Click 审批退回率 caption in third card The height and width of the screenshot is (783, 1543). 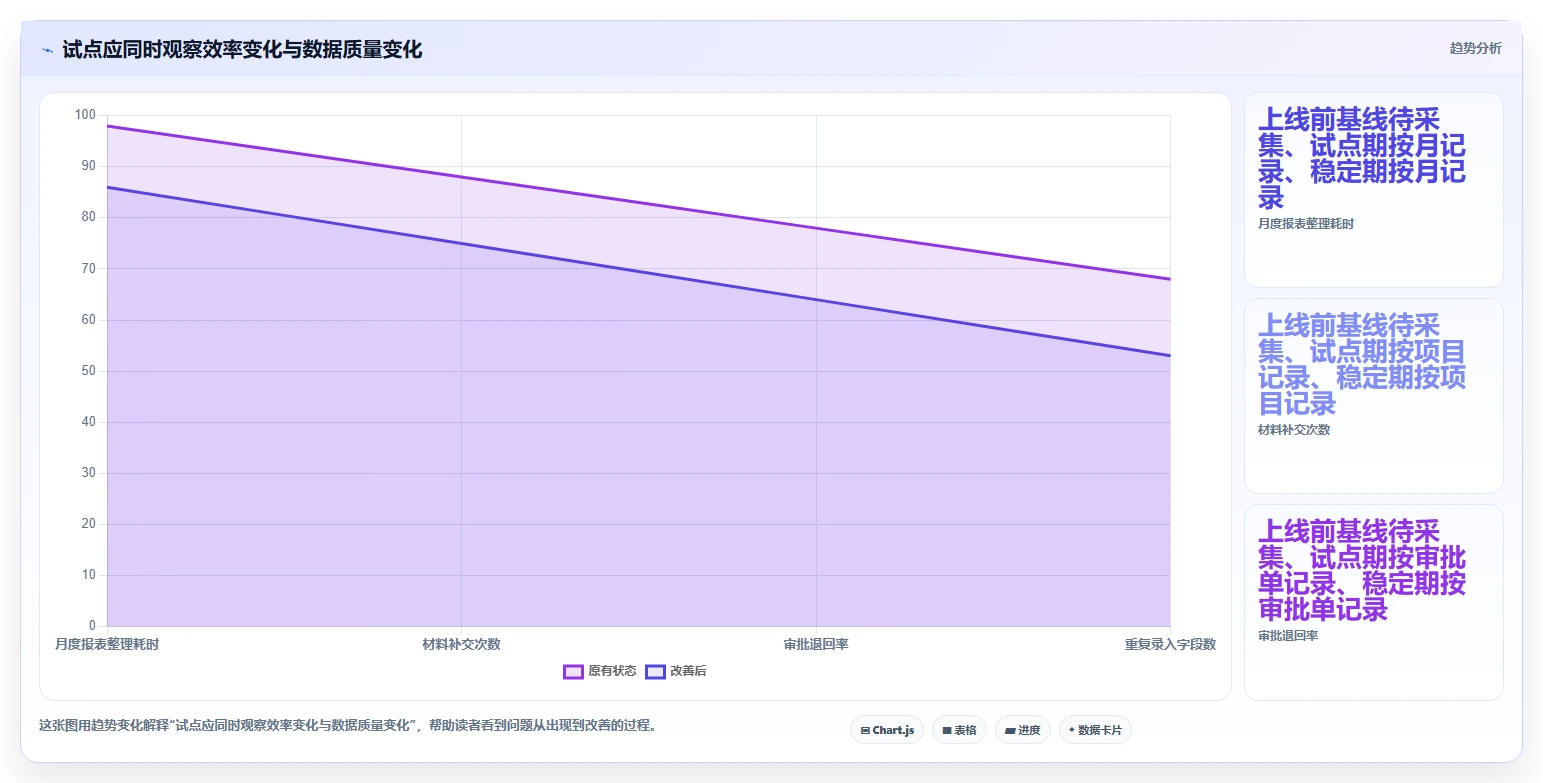tap(1288, 636)
